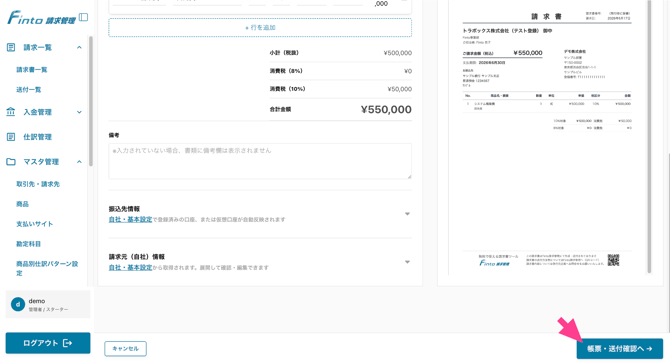The width and height of the screenshot is (670, 363).
Task: Expand the 請求元（自社）情報 section
Action: coord(407,262)
